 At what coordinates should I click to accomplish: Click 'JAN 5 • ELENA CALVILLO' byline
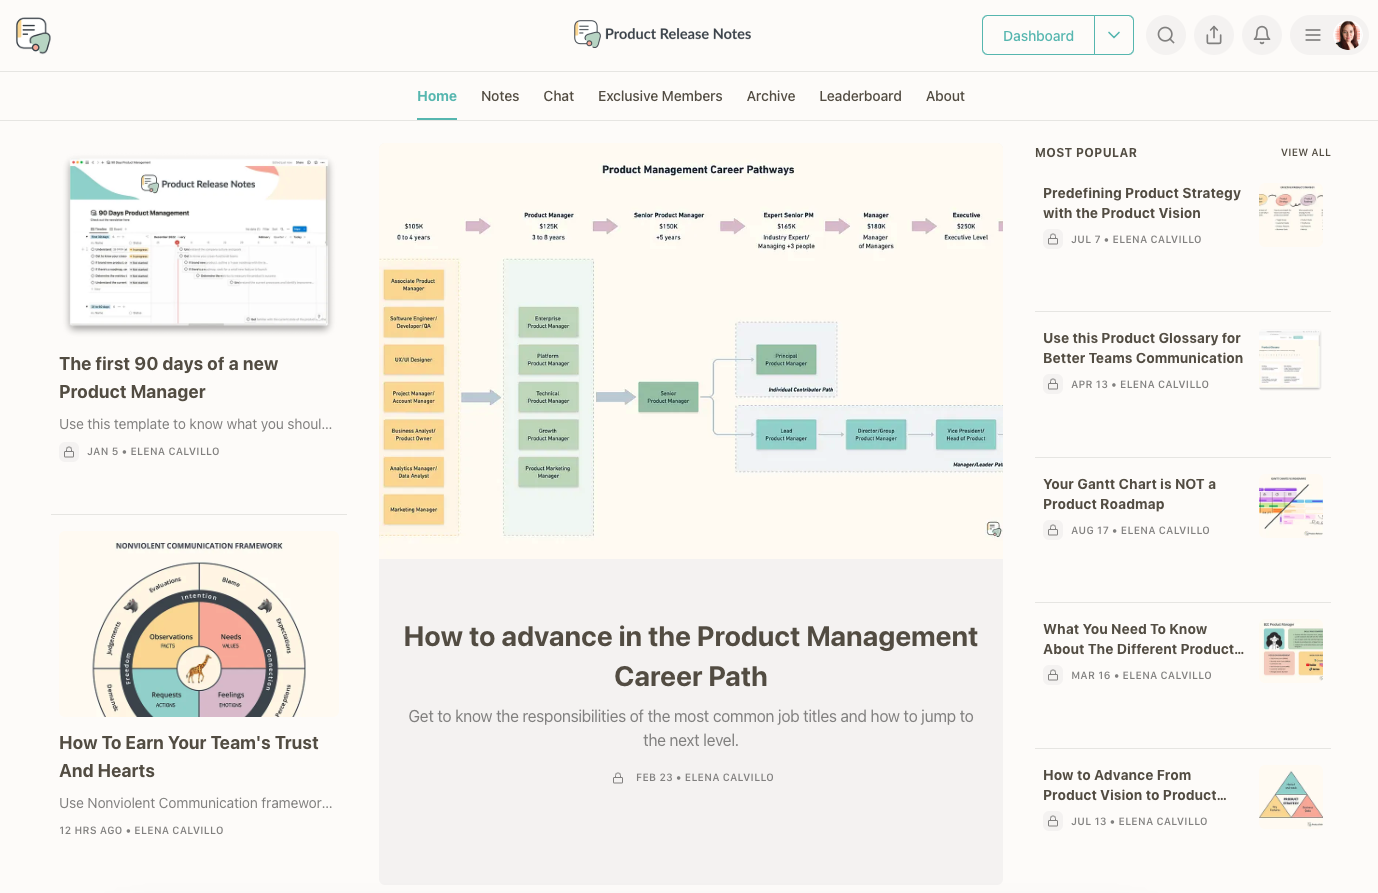click(x=153, y=452)
